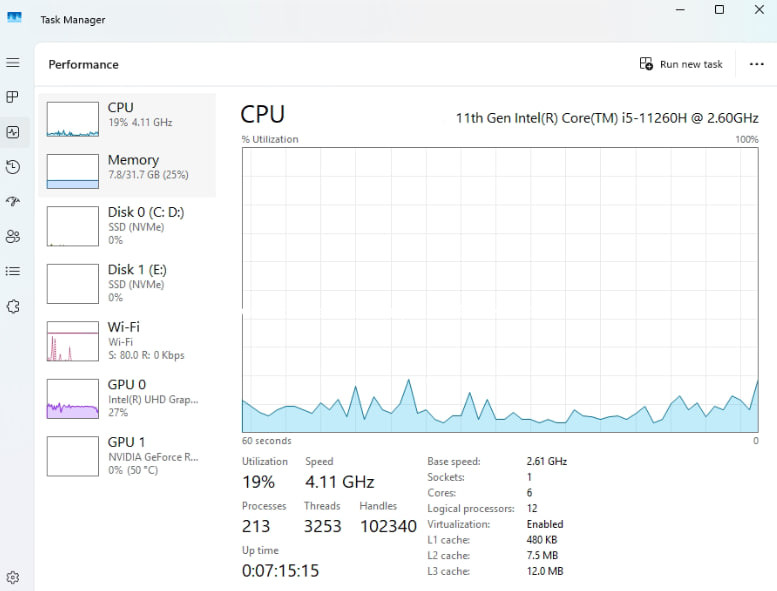The width and height of the screenshot is (777, 591).
Task: Go to the Processes page icon
Action: point(13,97)
